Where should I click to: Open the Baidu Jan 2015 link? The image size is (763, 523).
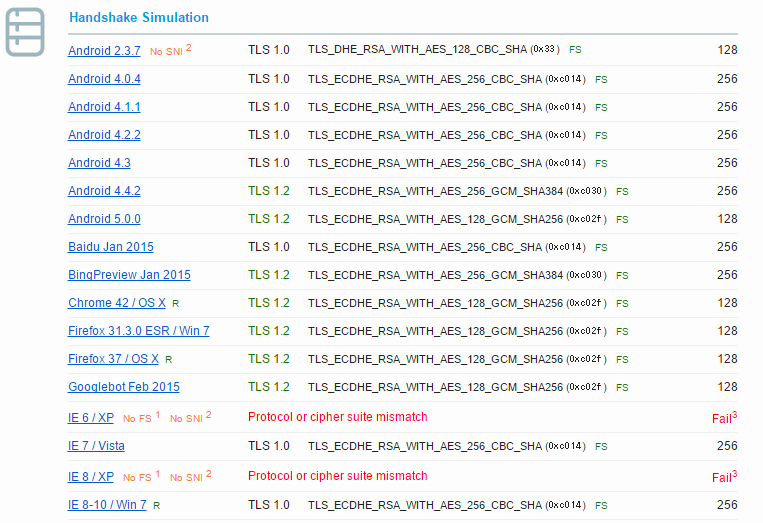click(x=110, y=247)
